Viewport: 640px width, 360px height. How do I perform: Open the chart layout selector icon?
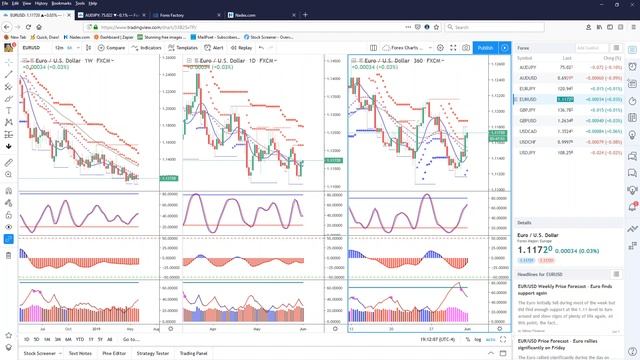373,48
